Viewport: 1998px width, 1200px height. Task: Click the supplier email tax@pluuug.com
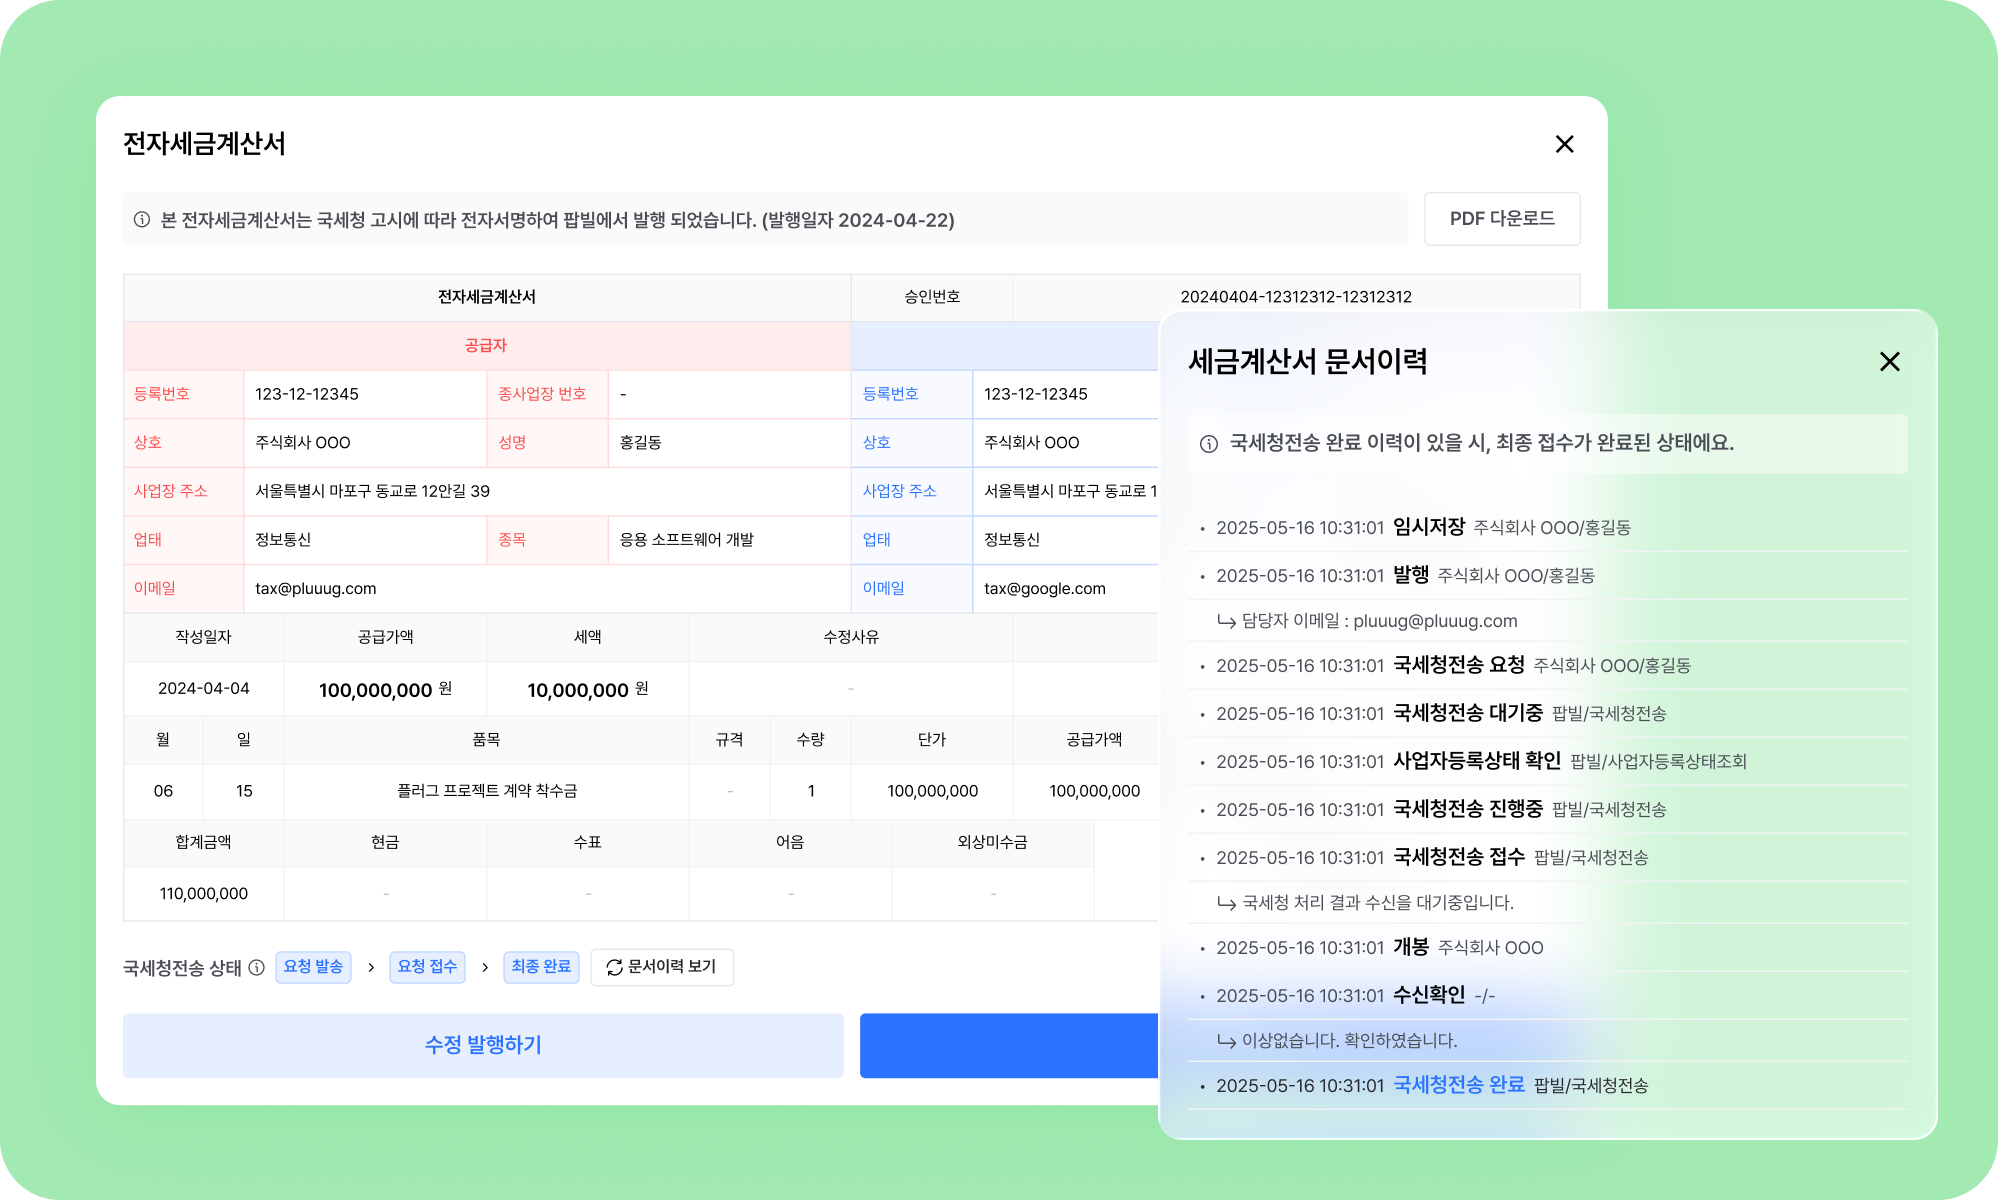pyautogui.click(x=315, y=588)
